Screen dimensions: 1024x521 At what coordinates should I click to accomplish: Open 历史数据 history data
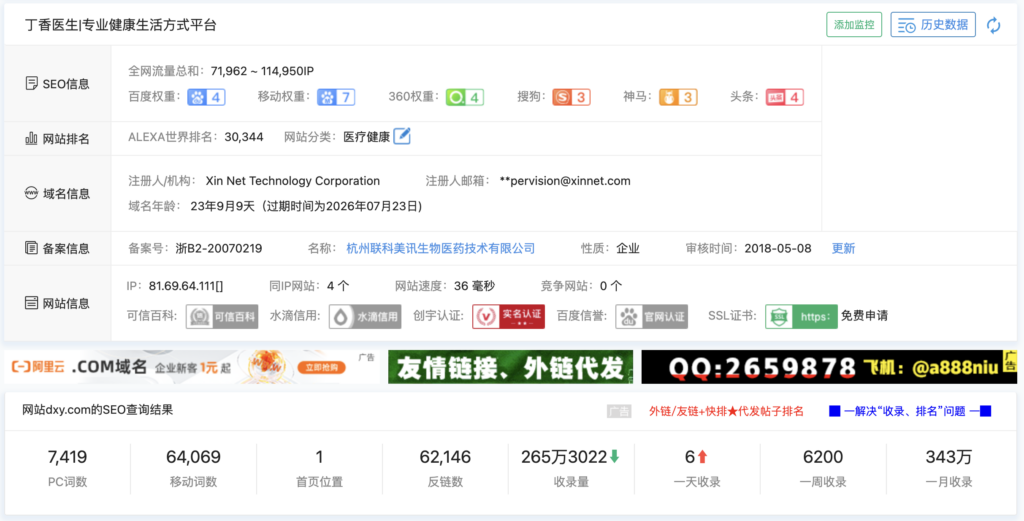(x=933, y=25)
